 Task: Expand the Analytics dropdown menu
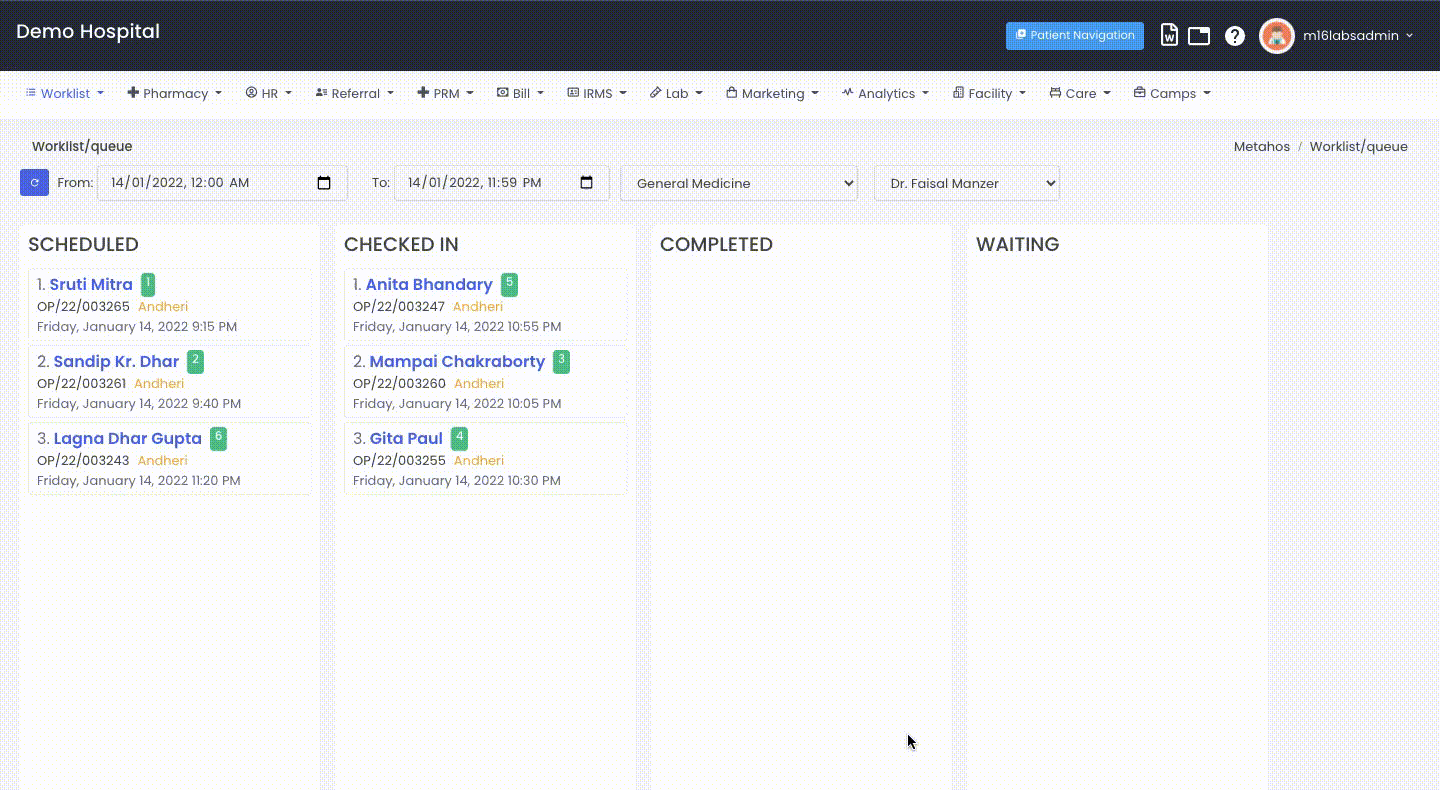click(x=886, y=93)
